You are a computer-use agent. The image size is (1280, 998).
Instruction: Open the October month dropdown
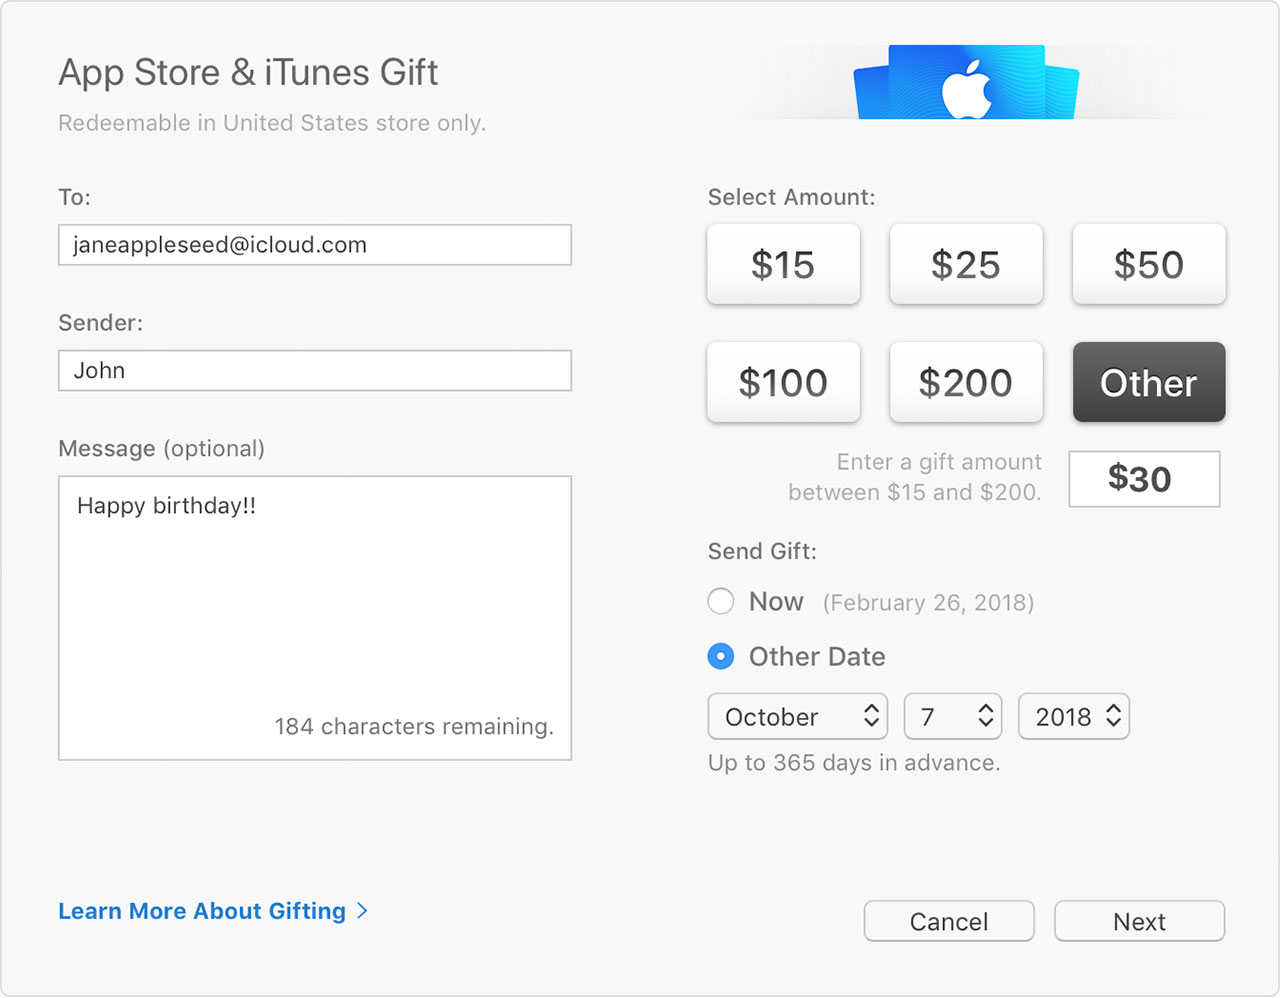point(798,717)
